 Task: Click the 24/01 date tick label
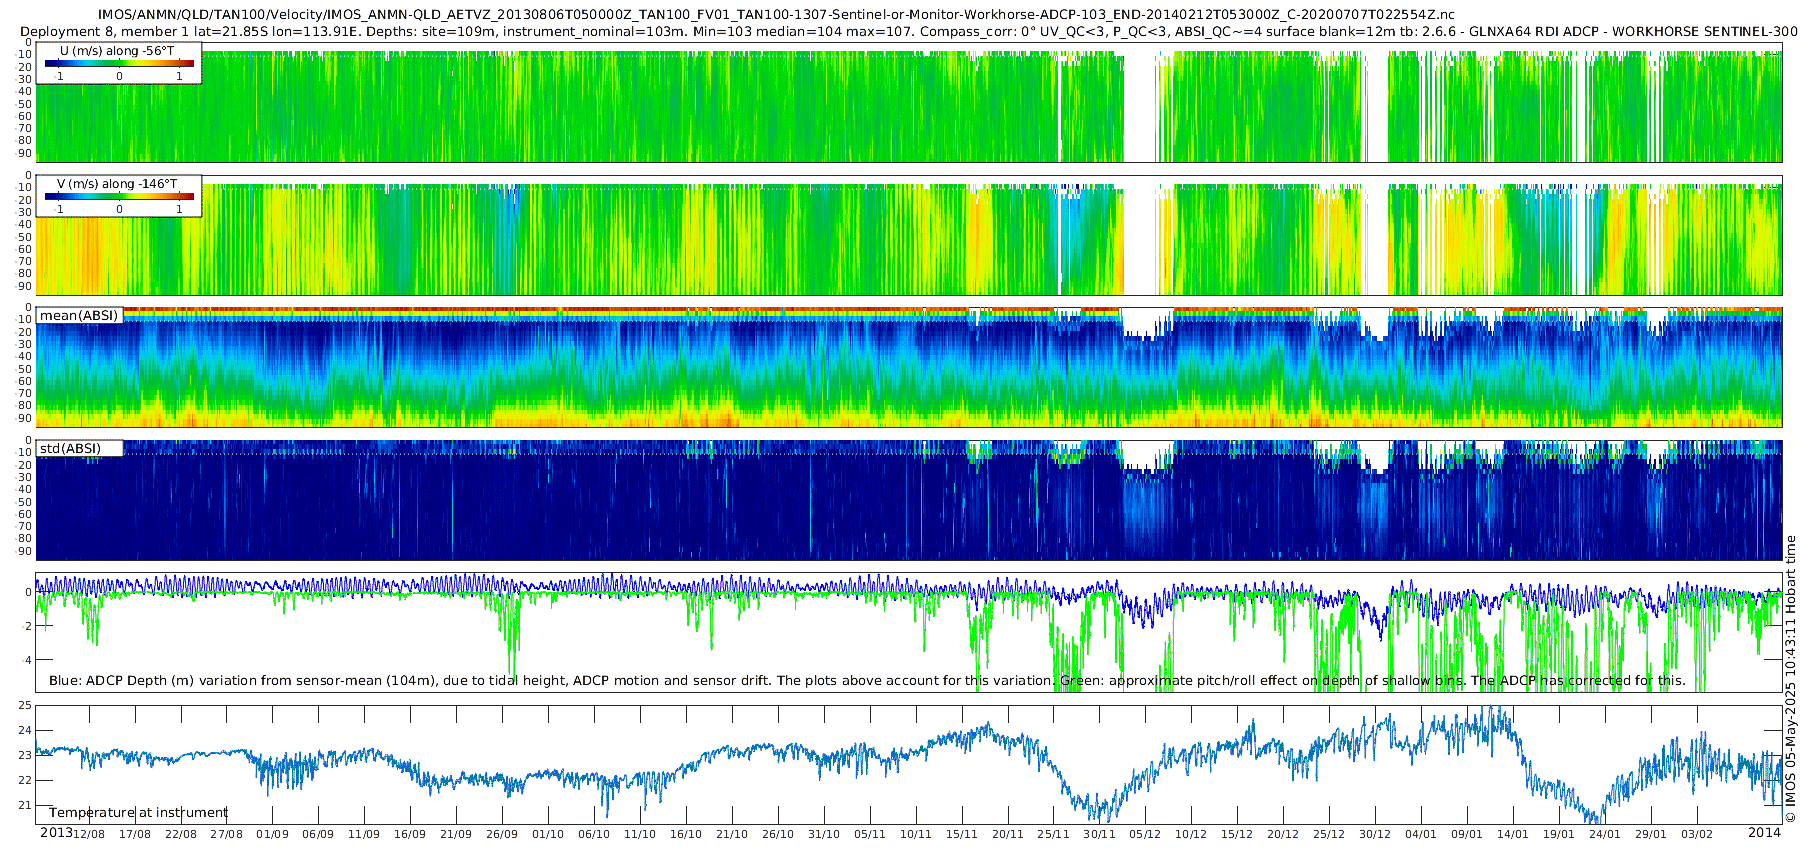click(1604, 835)
